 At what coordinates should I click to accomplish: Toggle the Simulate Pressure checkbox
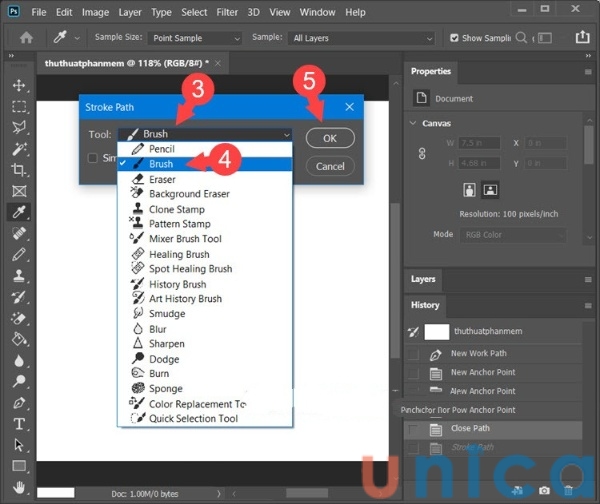(x=93, y=158)
